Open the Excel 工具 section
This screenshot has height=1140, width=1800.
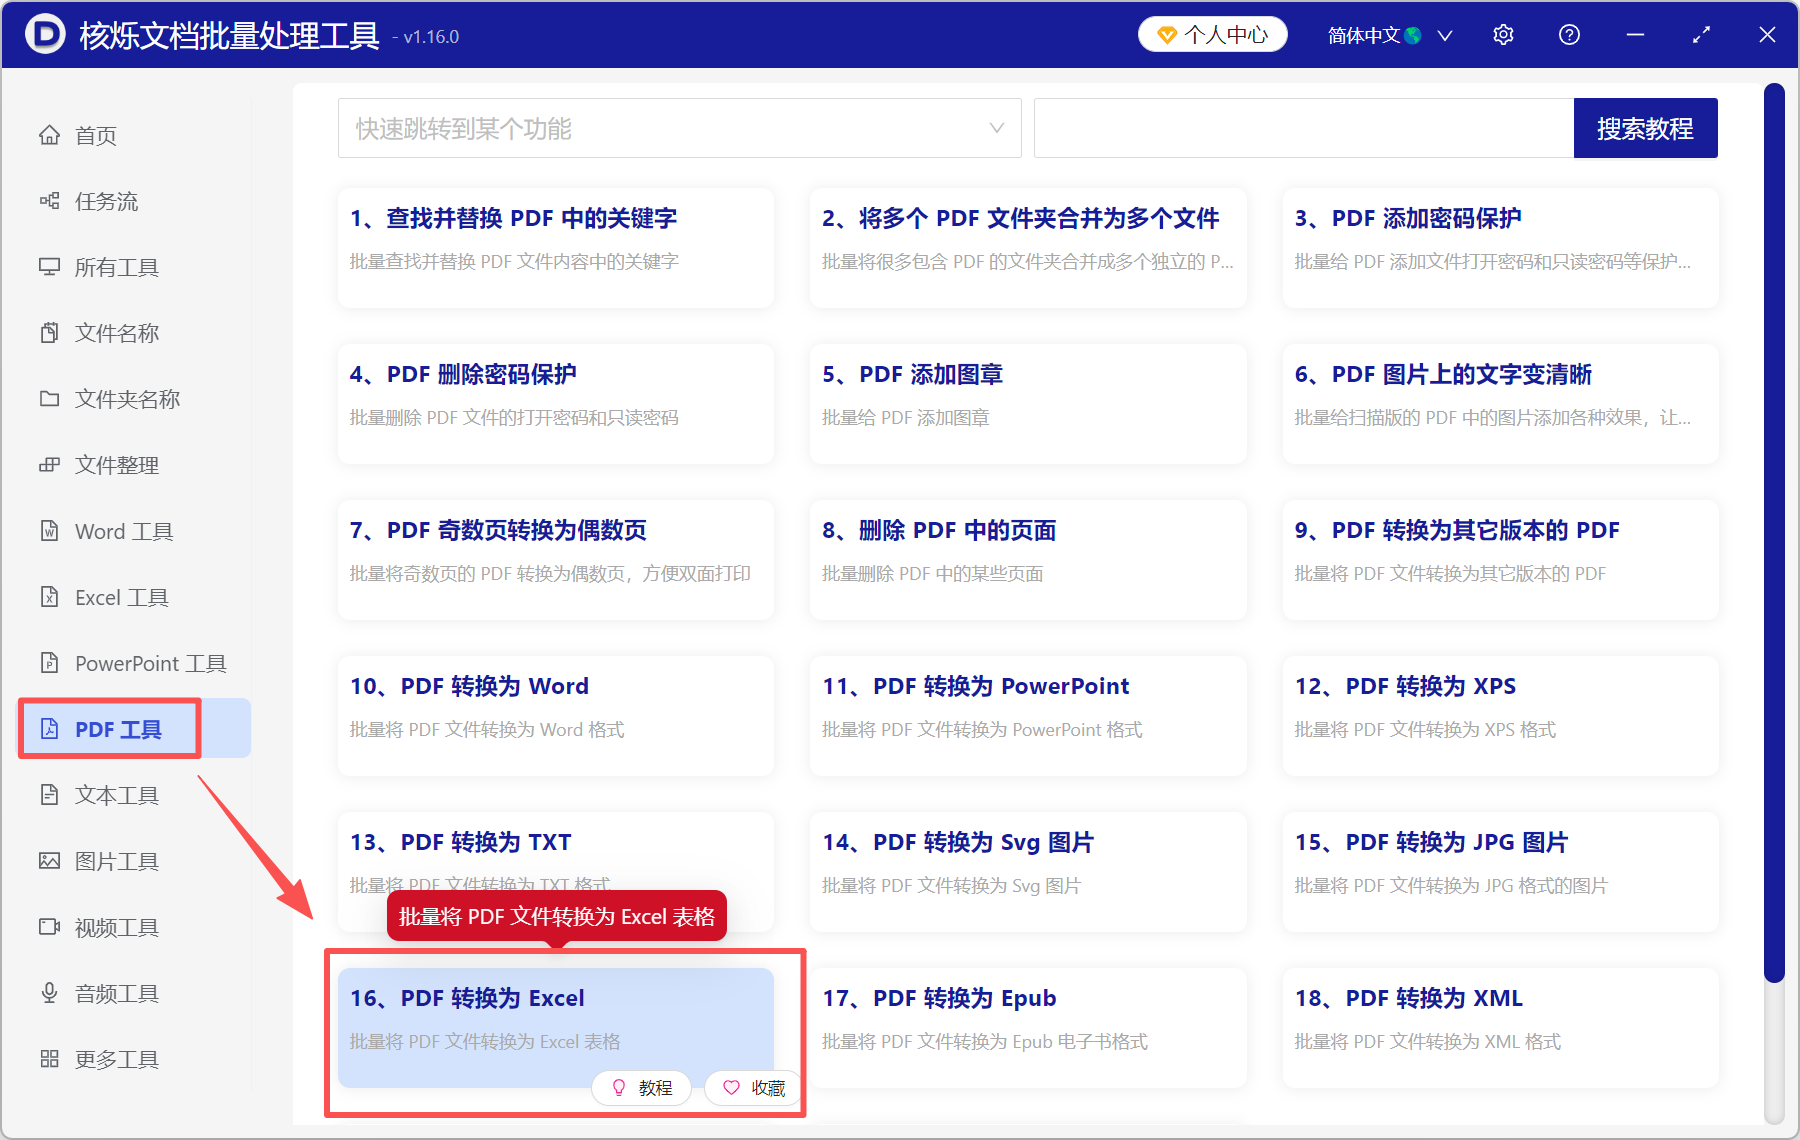[x=118, y=597]
